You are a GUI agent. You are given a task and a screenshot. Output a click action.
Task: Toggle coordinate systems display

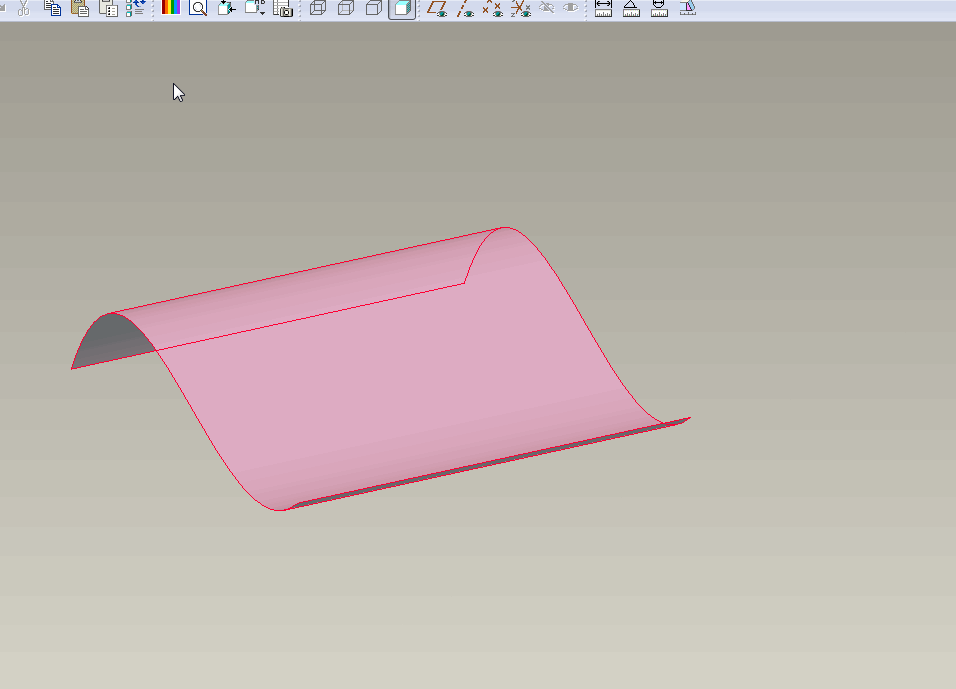521,8
